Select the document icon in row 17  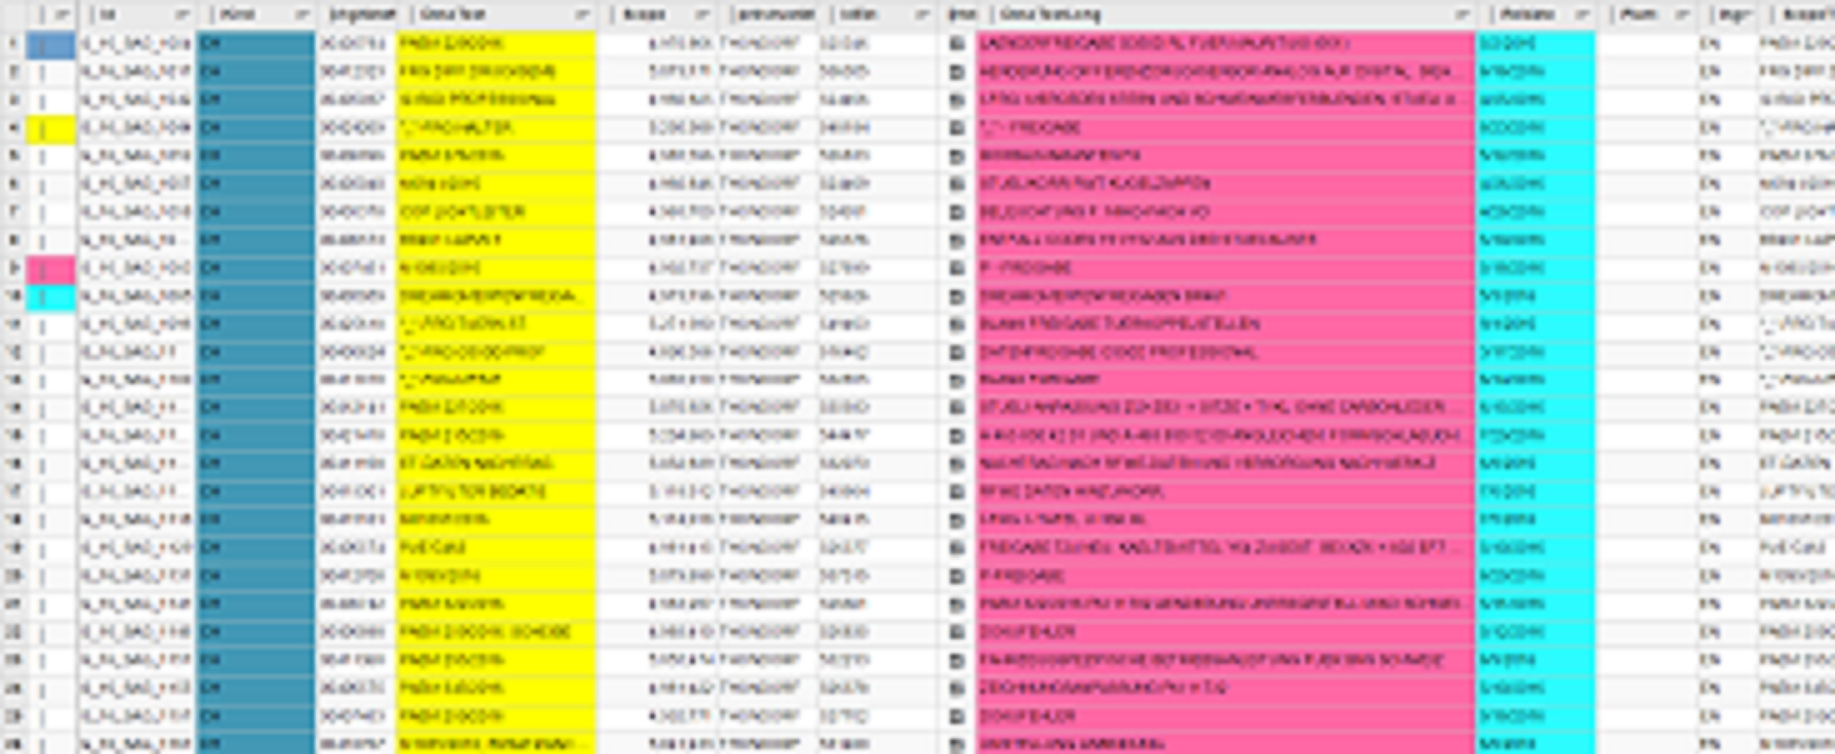957,492
